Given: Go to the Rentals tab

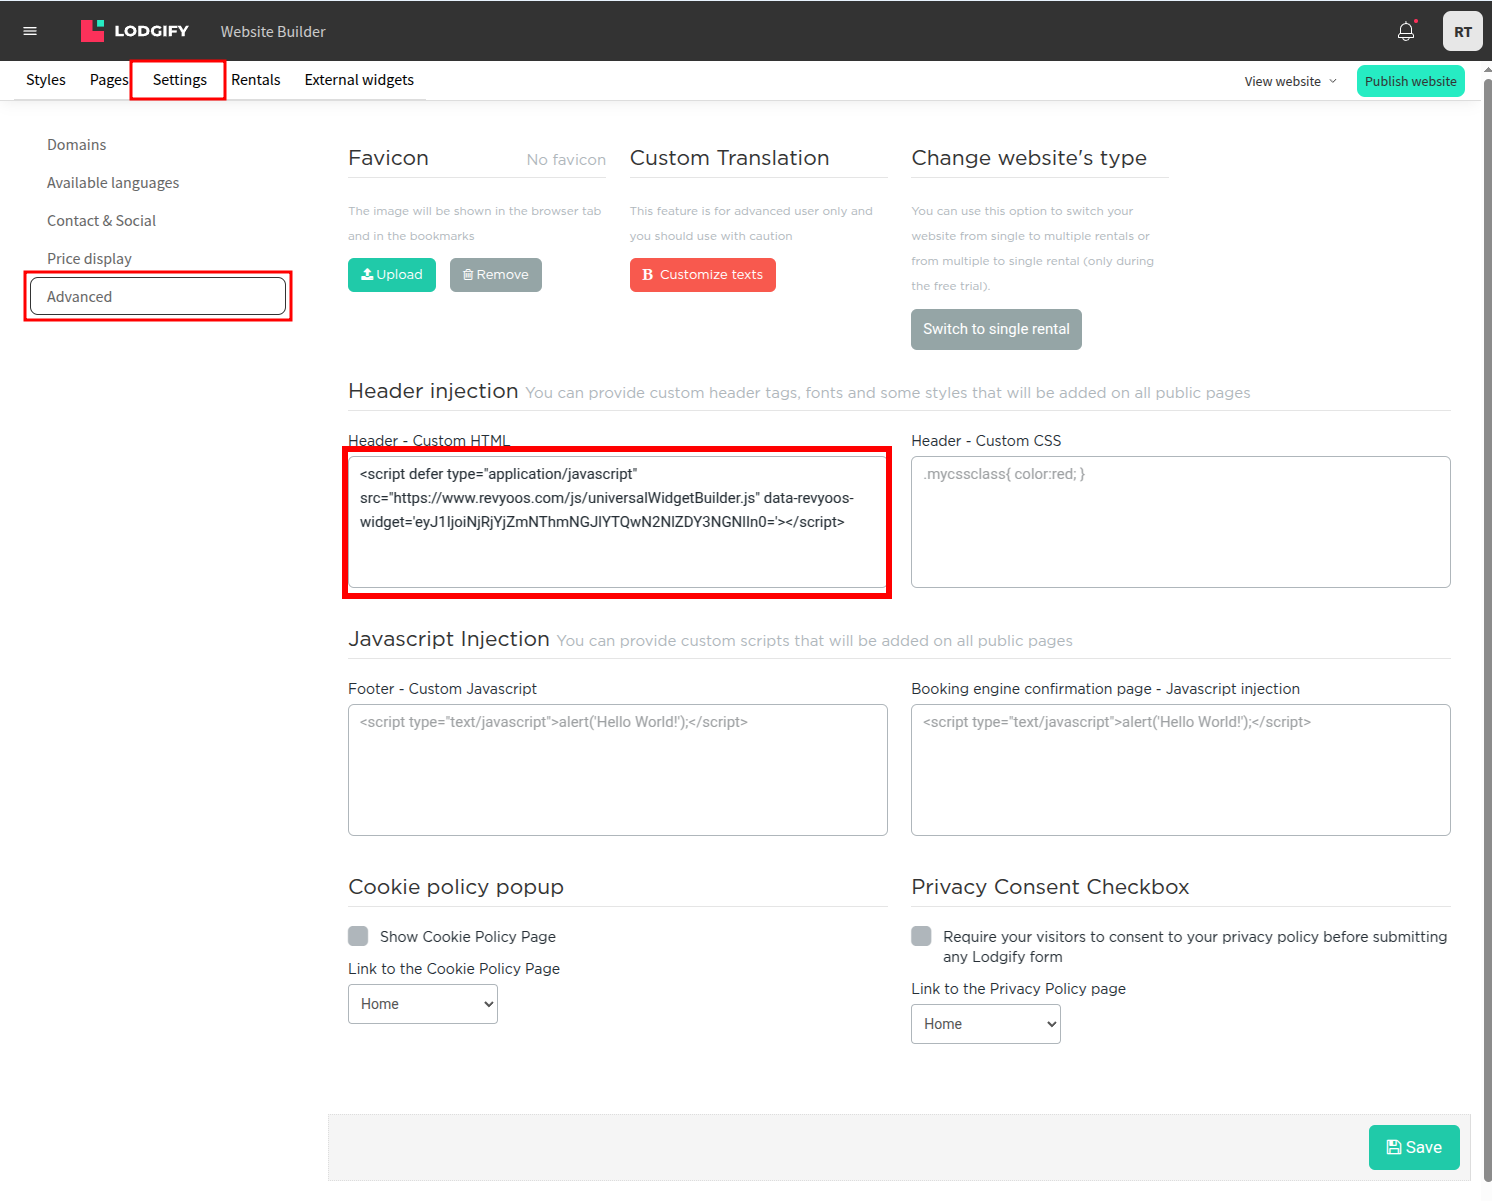Looking at the screenshot, I should point(256,80).
